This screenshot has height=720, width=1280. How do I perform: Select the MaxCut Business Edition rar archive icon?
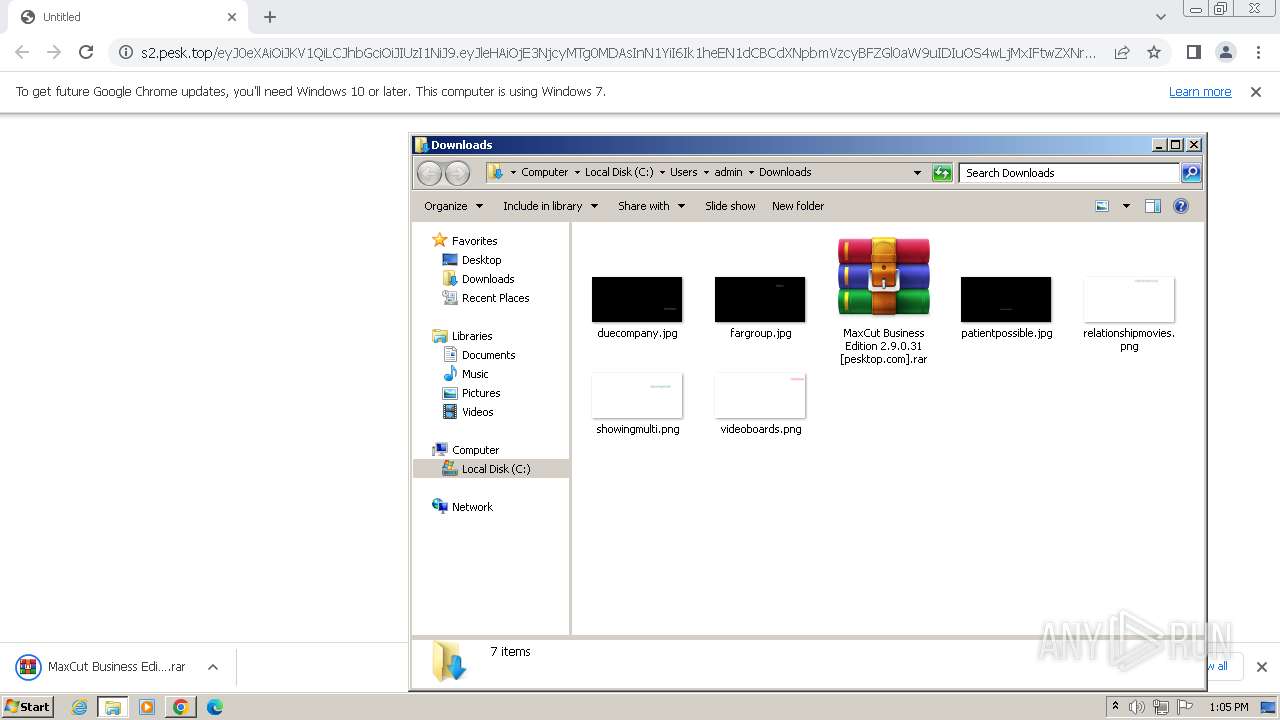point(884,277)
